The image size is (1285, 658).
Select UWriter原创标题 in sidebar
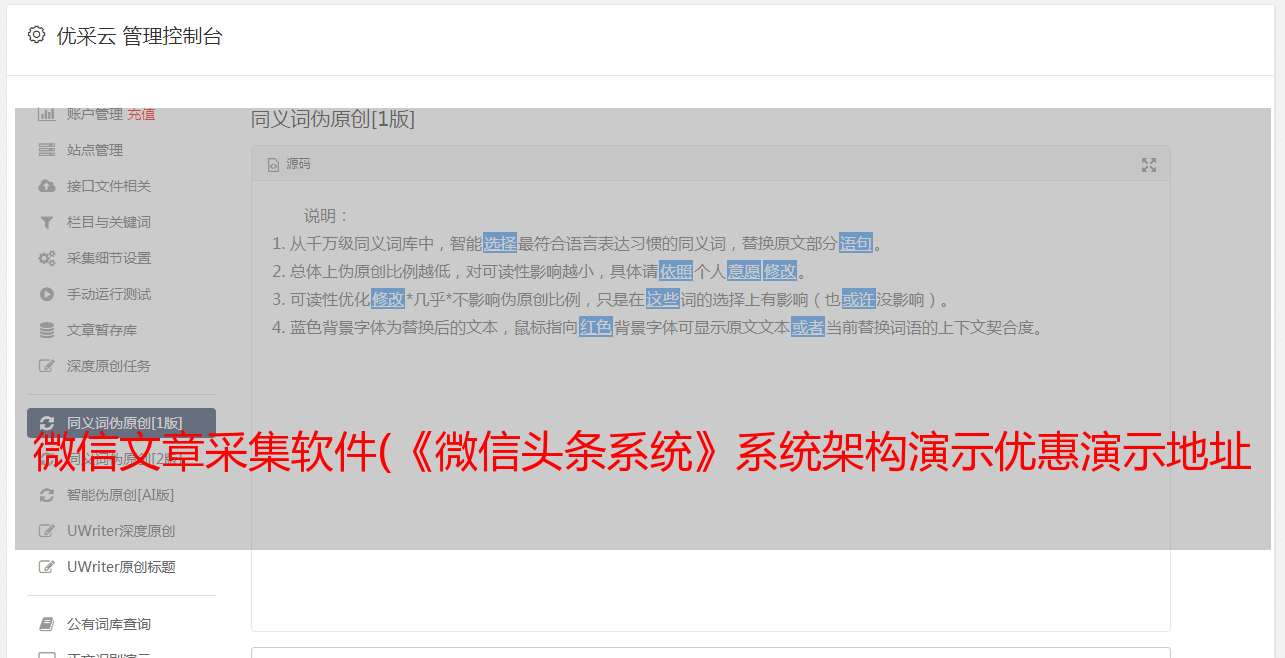tap(121, 567)
